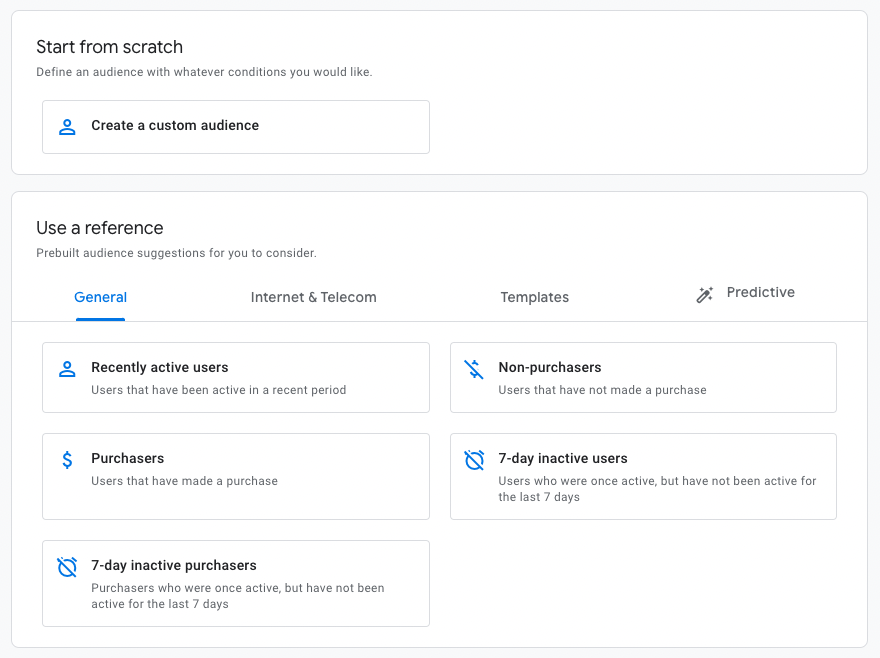Screen dimensions: 880x658
Task: Switch to the General tab
Action: tap(100, 297)
